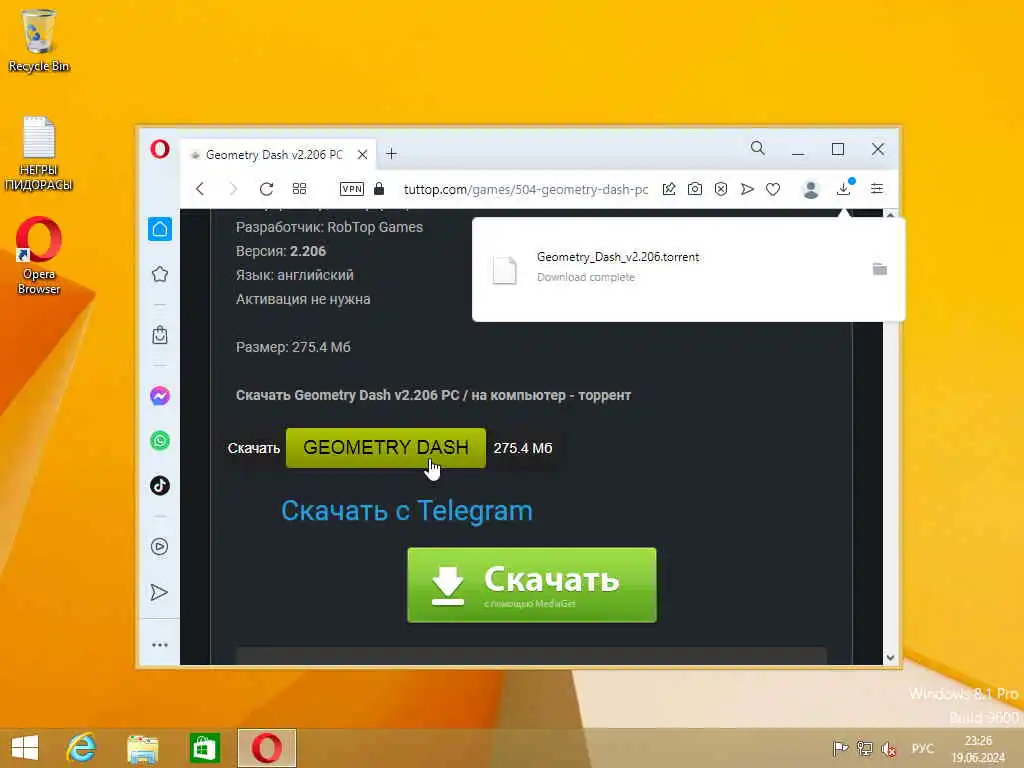Viewport: 1024px width, 768px height.
Task: Close the Geometry Dash tab
Action: (x=362, y=155)
